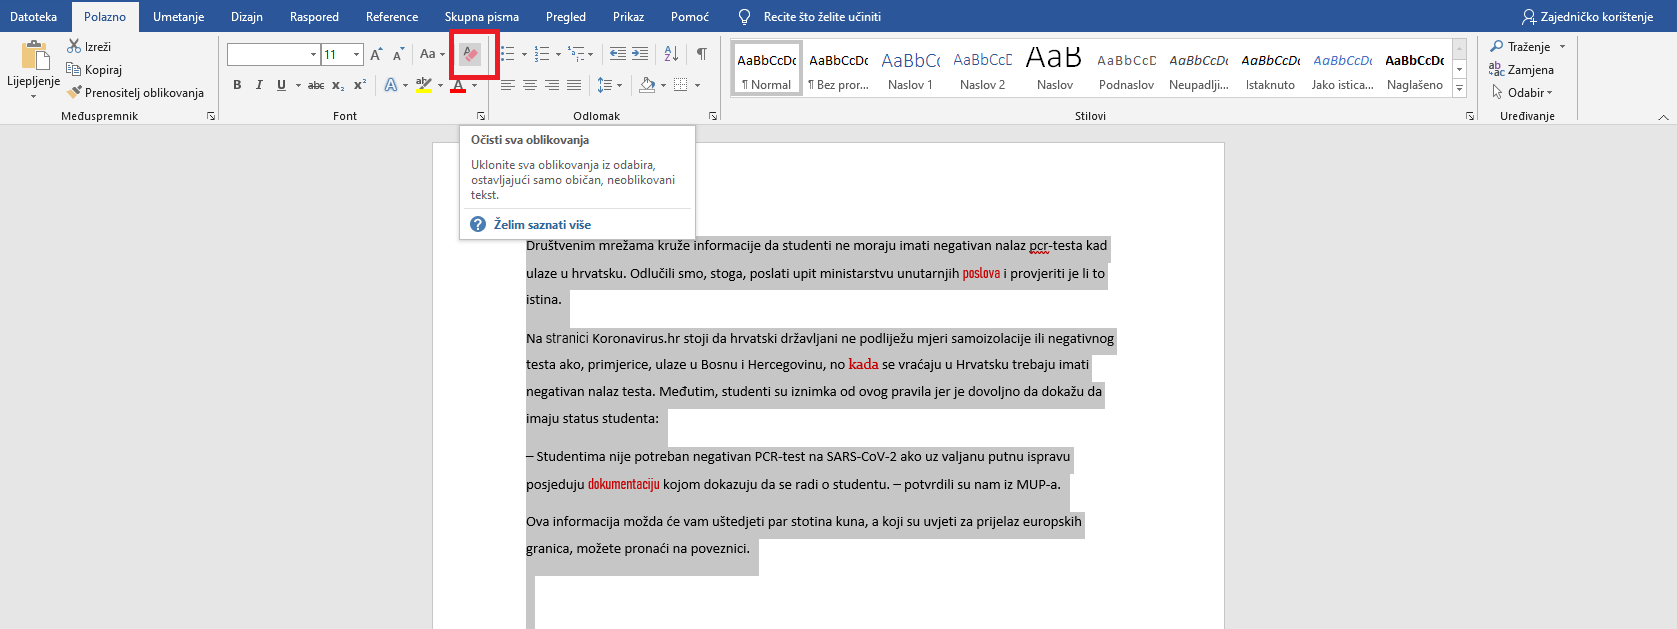Viewport: 1677px width, 629px height.
Task: Expand font color dropdown arrow
Action: pyautogui.click(x=474, y=85)
